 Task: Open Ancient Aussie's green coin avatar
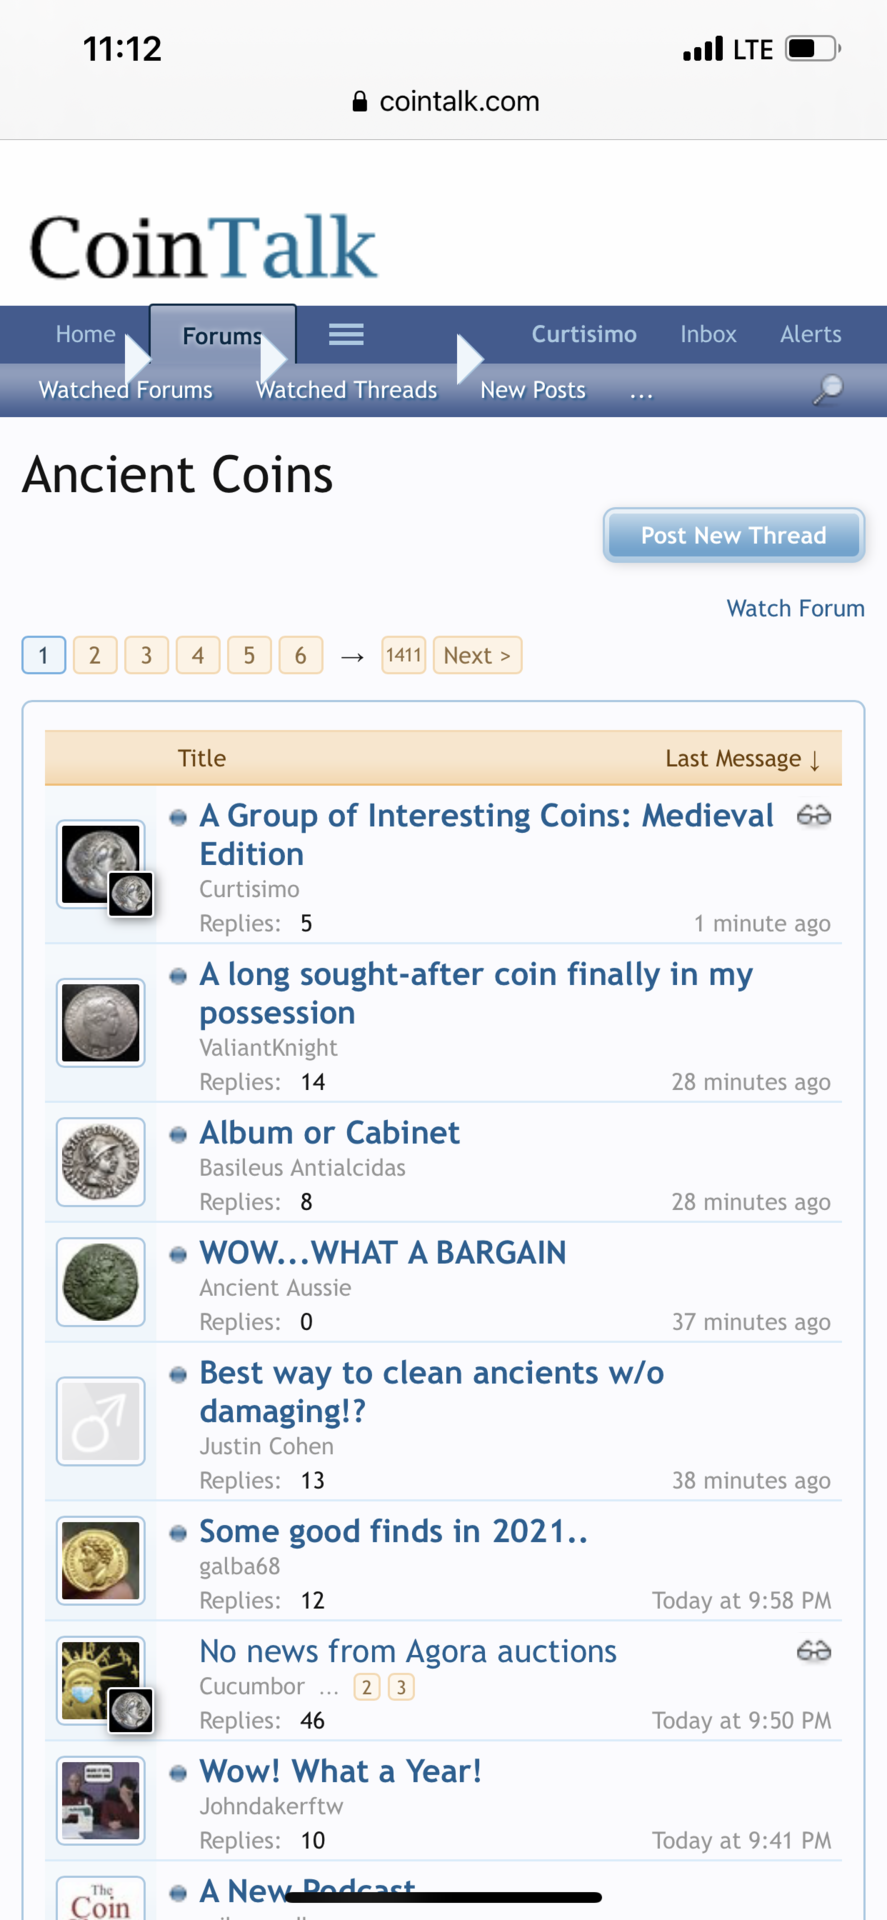(101, 1282)
